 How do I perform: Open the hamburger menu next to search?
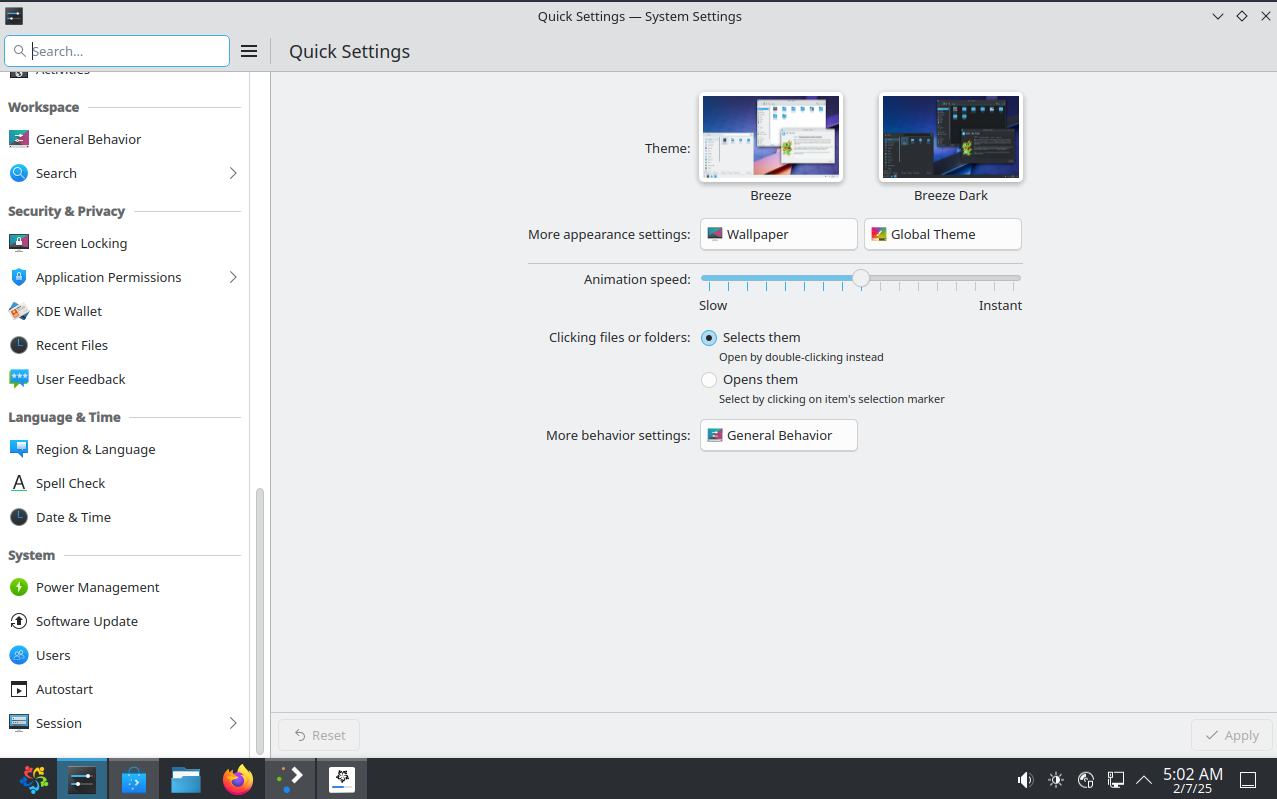pyautogui.click(x=249, y=51)
